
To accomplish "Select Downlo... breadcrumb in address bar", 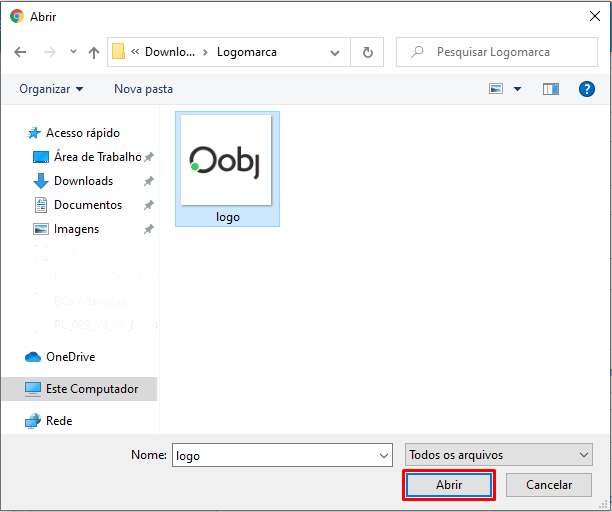I will coord(170,52).
